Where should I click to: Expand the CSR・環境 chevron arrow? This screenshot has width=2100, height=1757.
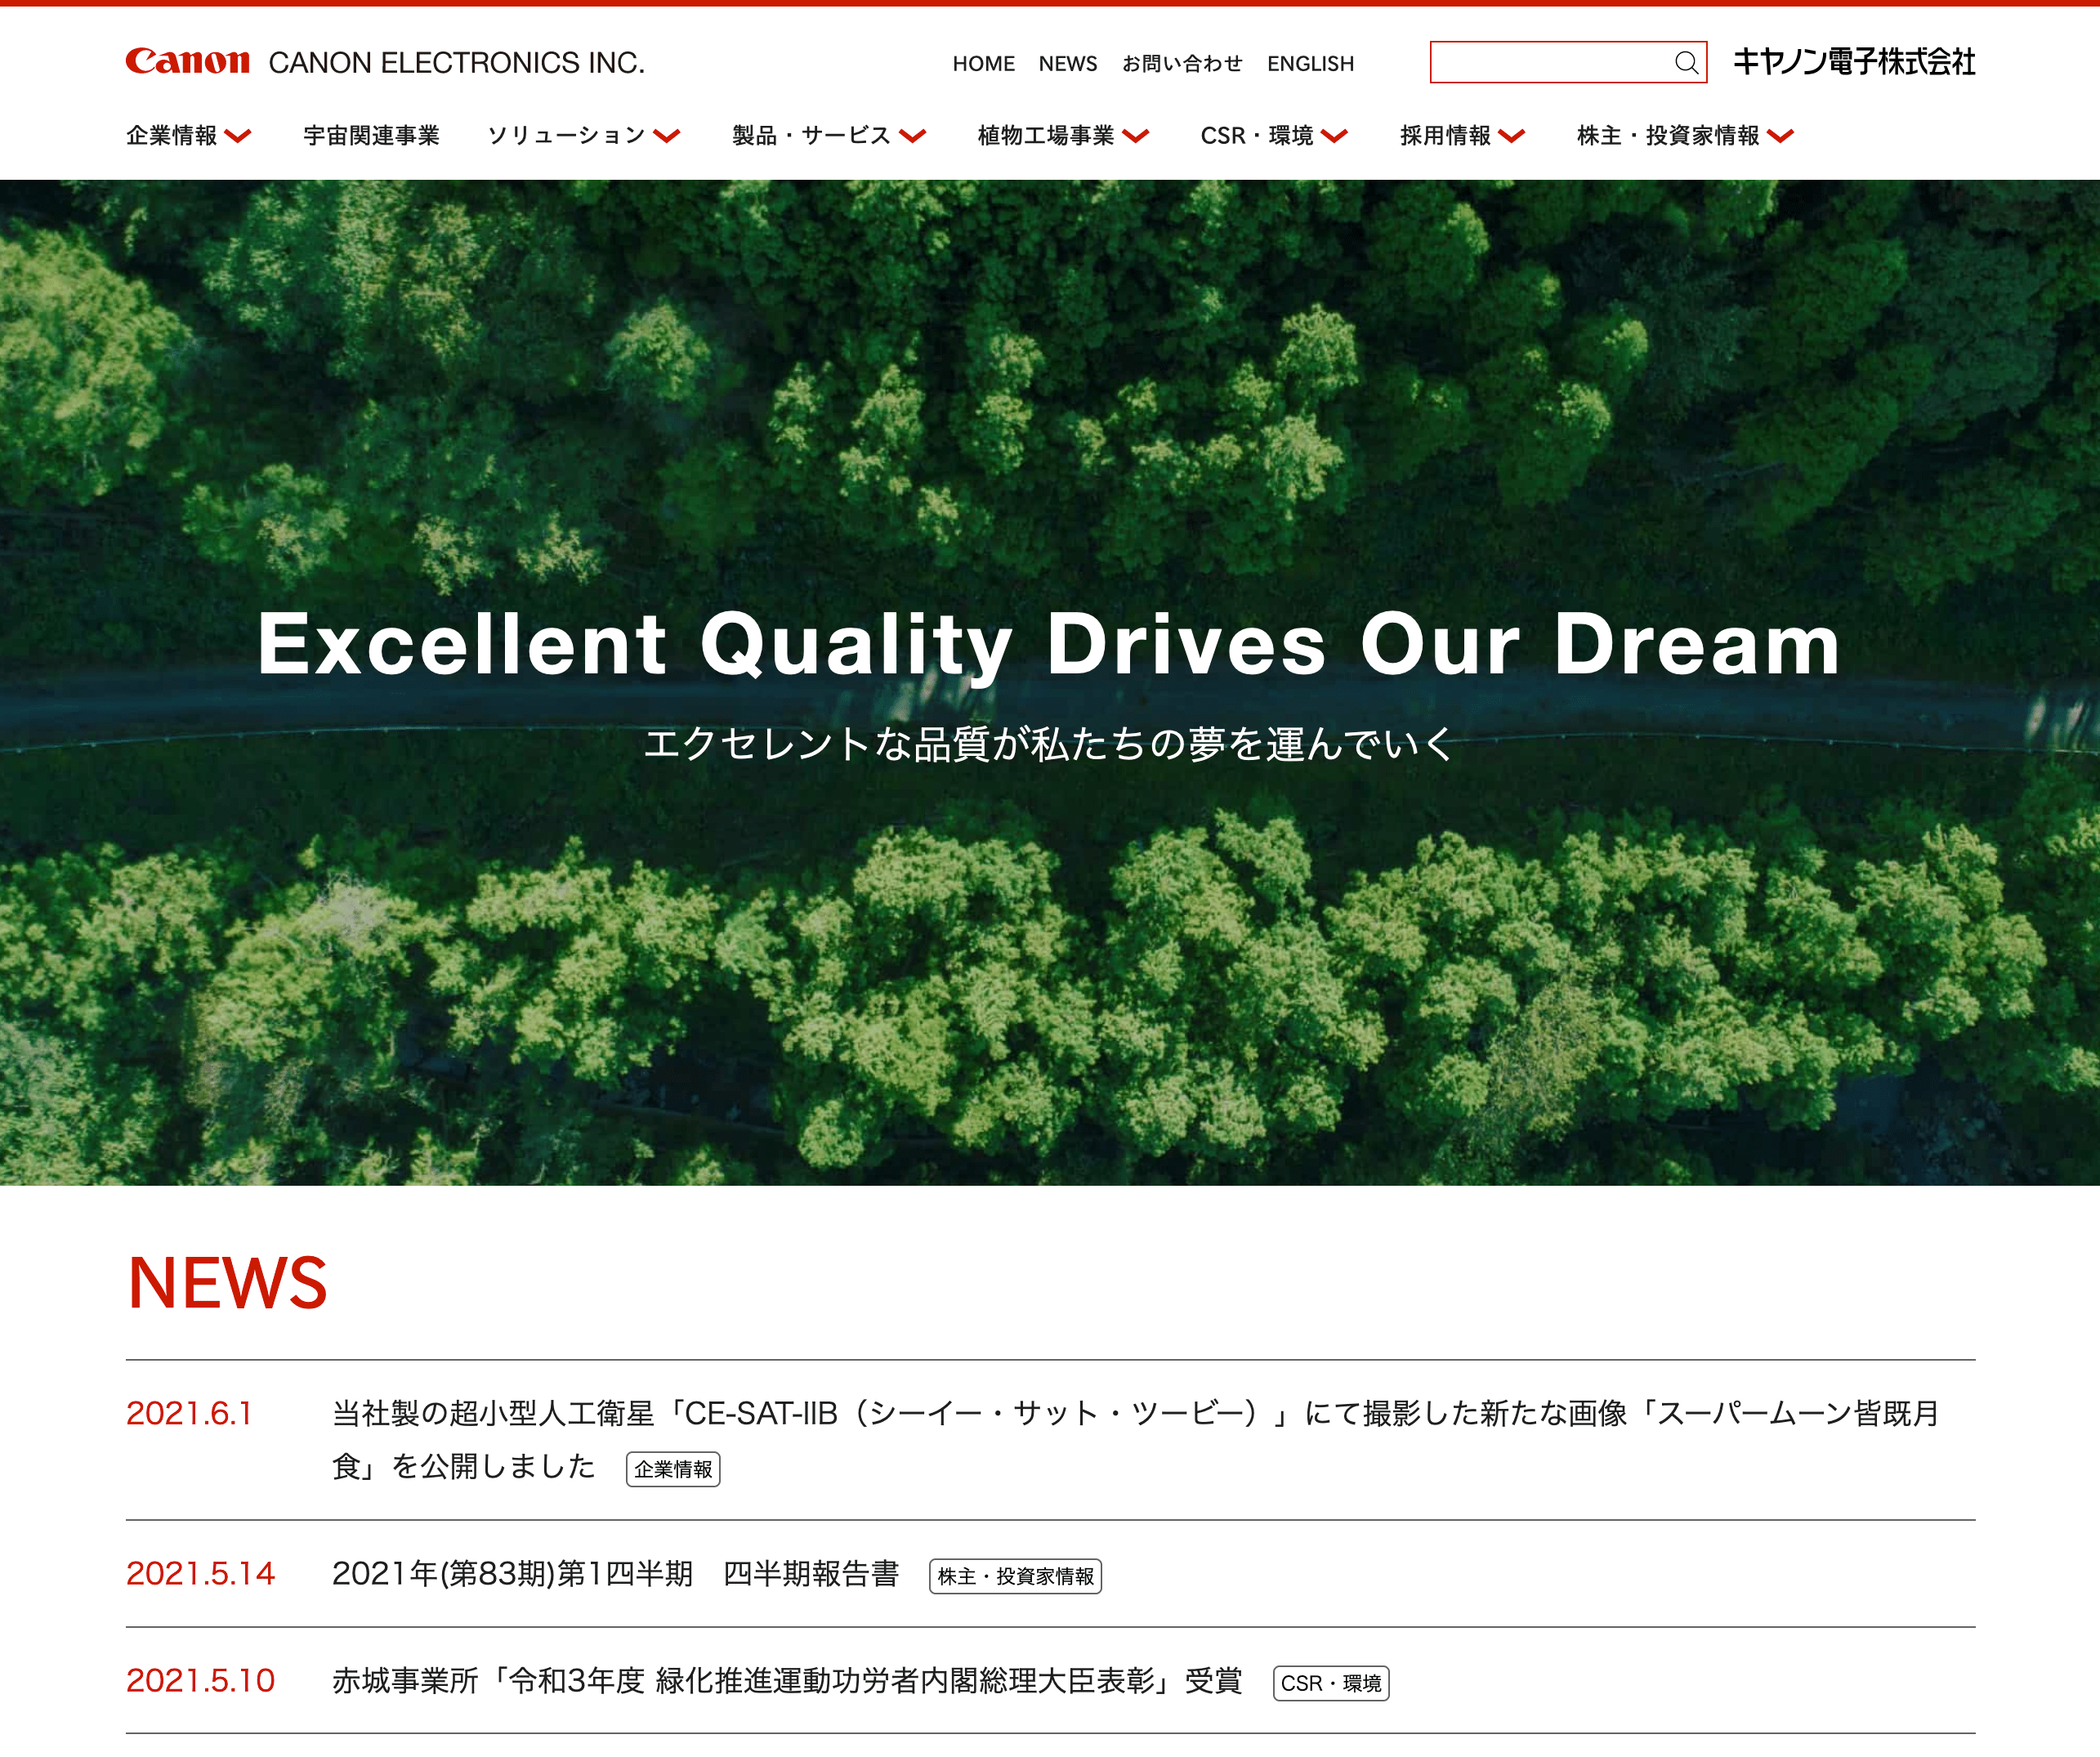pyautogui.click(x=1334, y=137)
